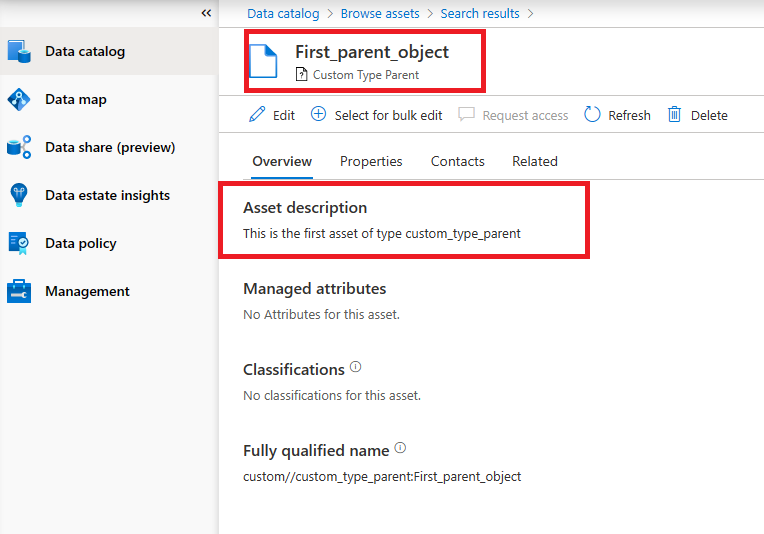Click the Data map sidebar icon
The width and height of the screenshot is (764, 534).
[19, 100]
